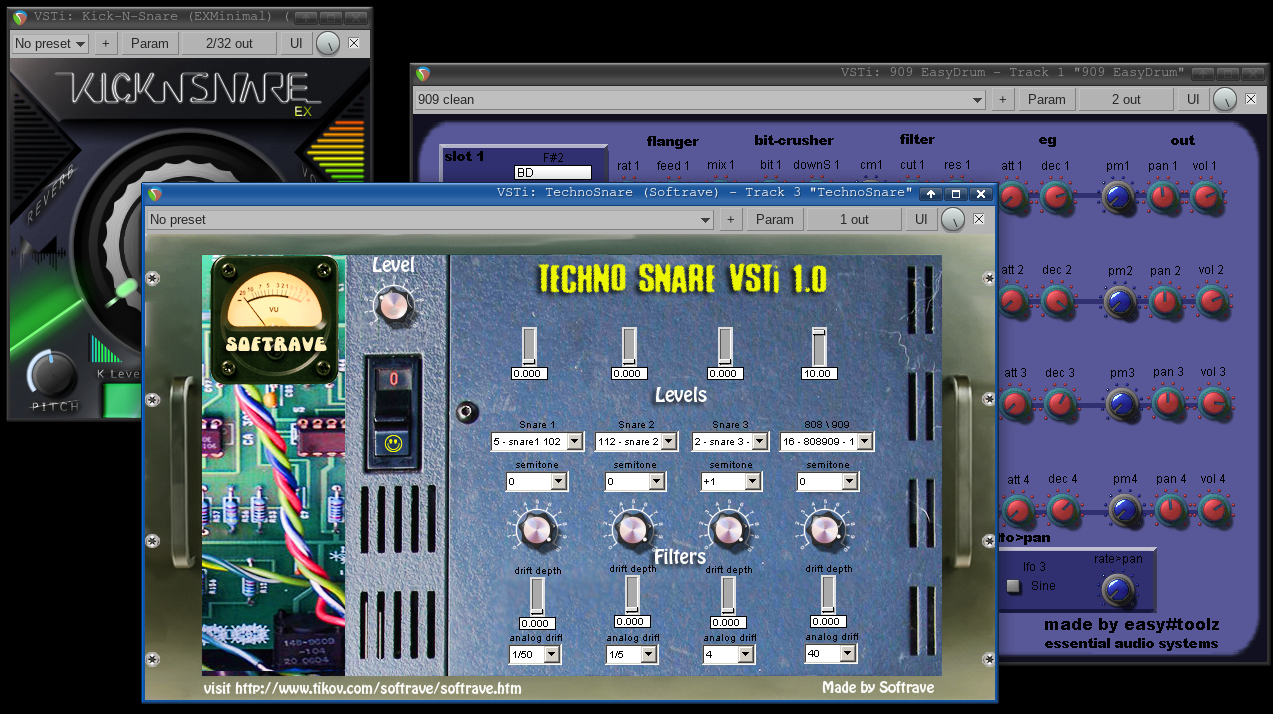Open Kick-N-Snare 'No preset' dropdown
Viewport: 1273px width, 714px height.
click(49, 43)
